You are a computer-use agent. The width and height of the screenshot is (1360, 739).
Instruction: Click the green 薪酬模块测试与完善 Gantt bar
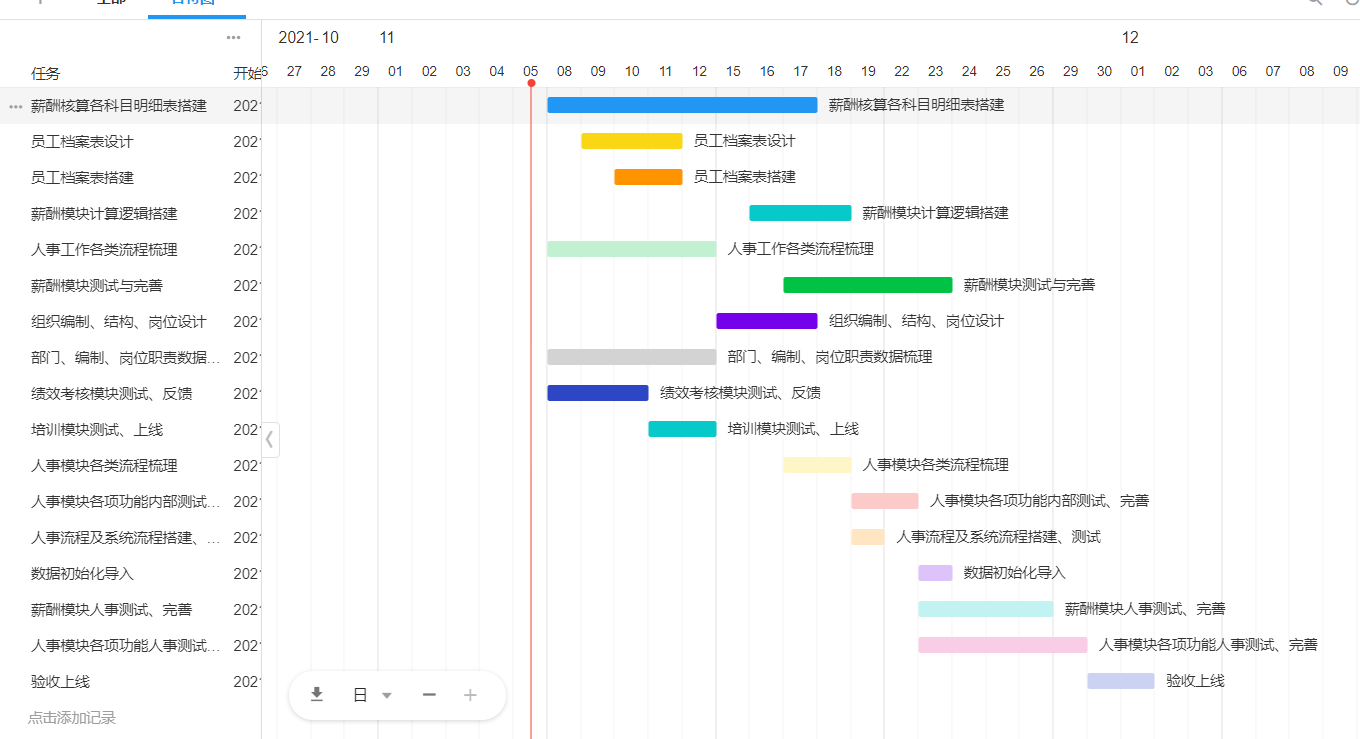click(867, 285)
